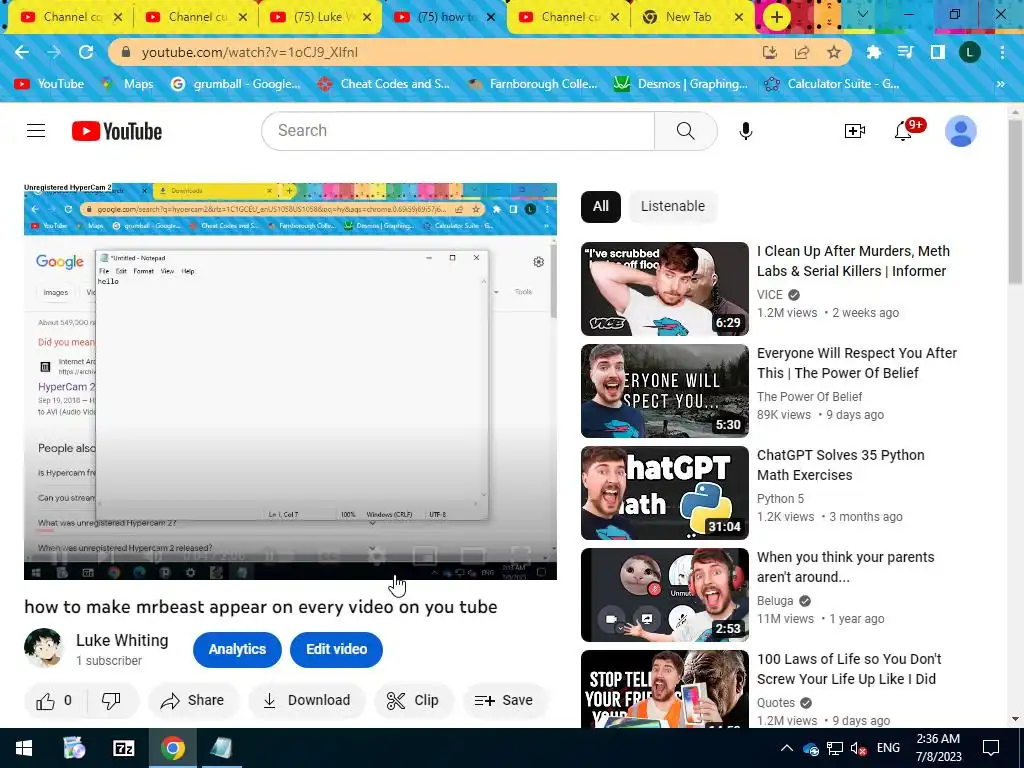Open the Desmos Graphing bookmark
This screenshot has width=1024, height=768.
680,84
